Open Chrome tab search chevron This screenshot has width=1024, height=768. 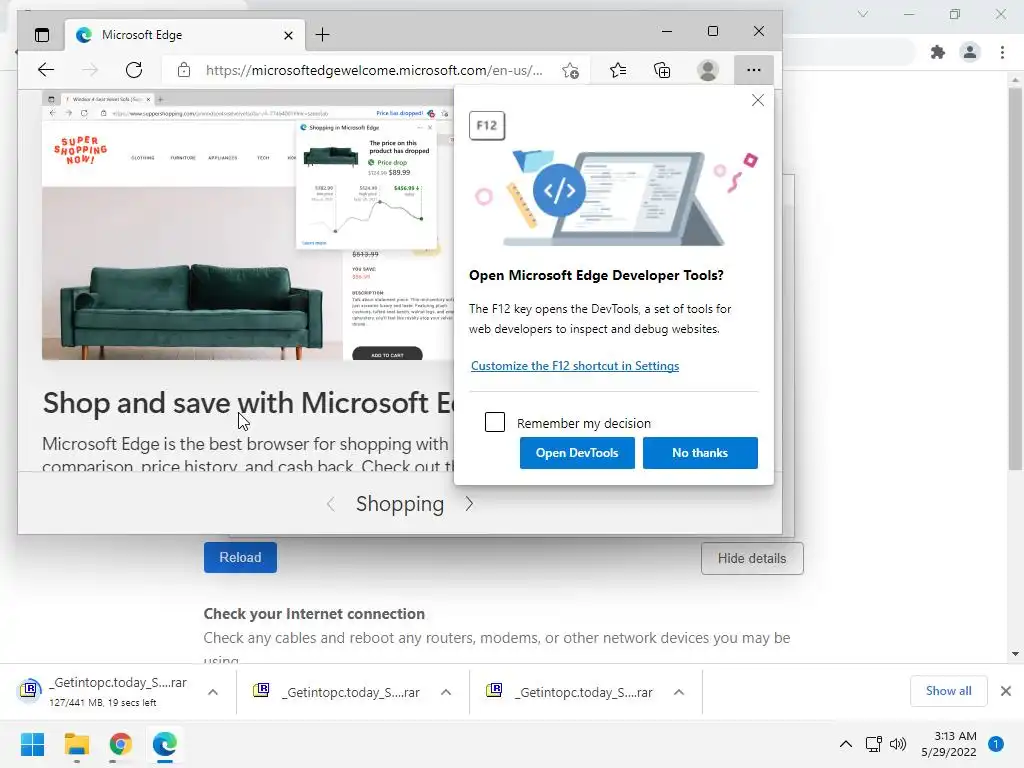point(863,14)
